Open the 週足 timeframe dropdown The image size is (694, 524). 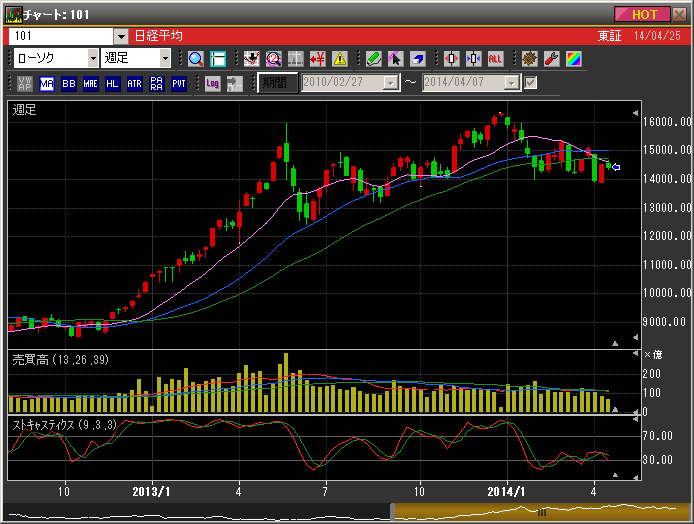tap(166, 58)
